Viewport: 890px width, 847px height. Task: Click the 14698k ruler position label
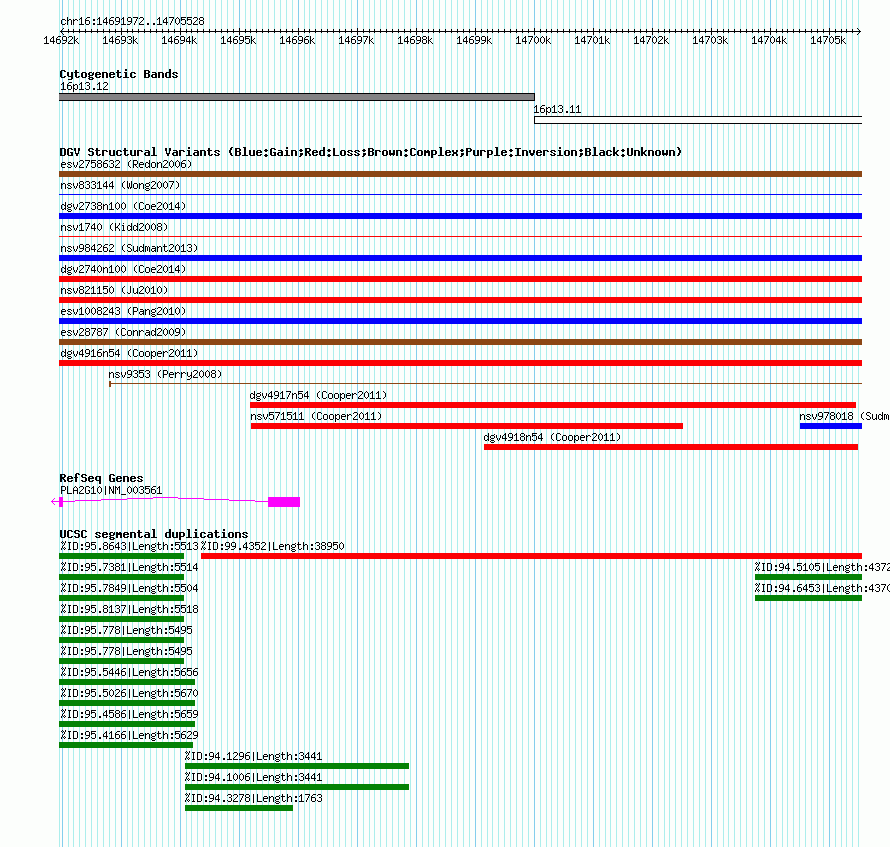click(x=415, y=40)
